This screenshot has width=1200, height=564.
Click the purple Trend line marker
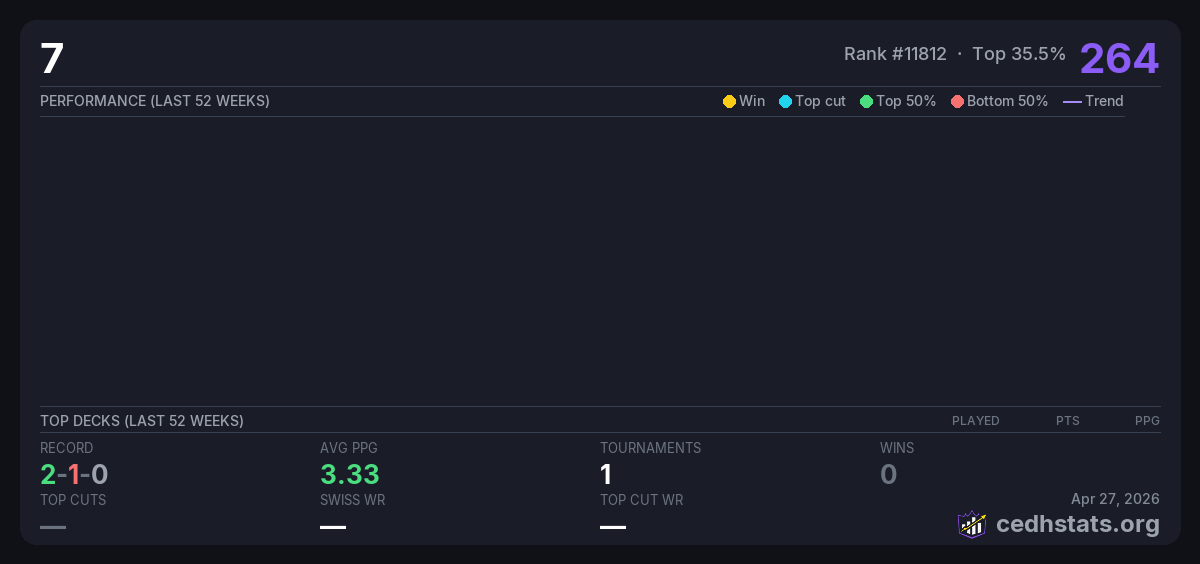tap(1071, 101)
